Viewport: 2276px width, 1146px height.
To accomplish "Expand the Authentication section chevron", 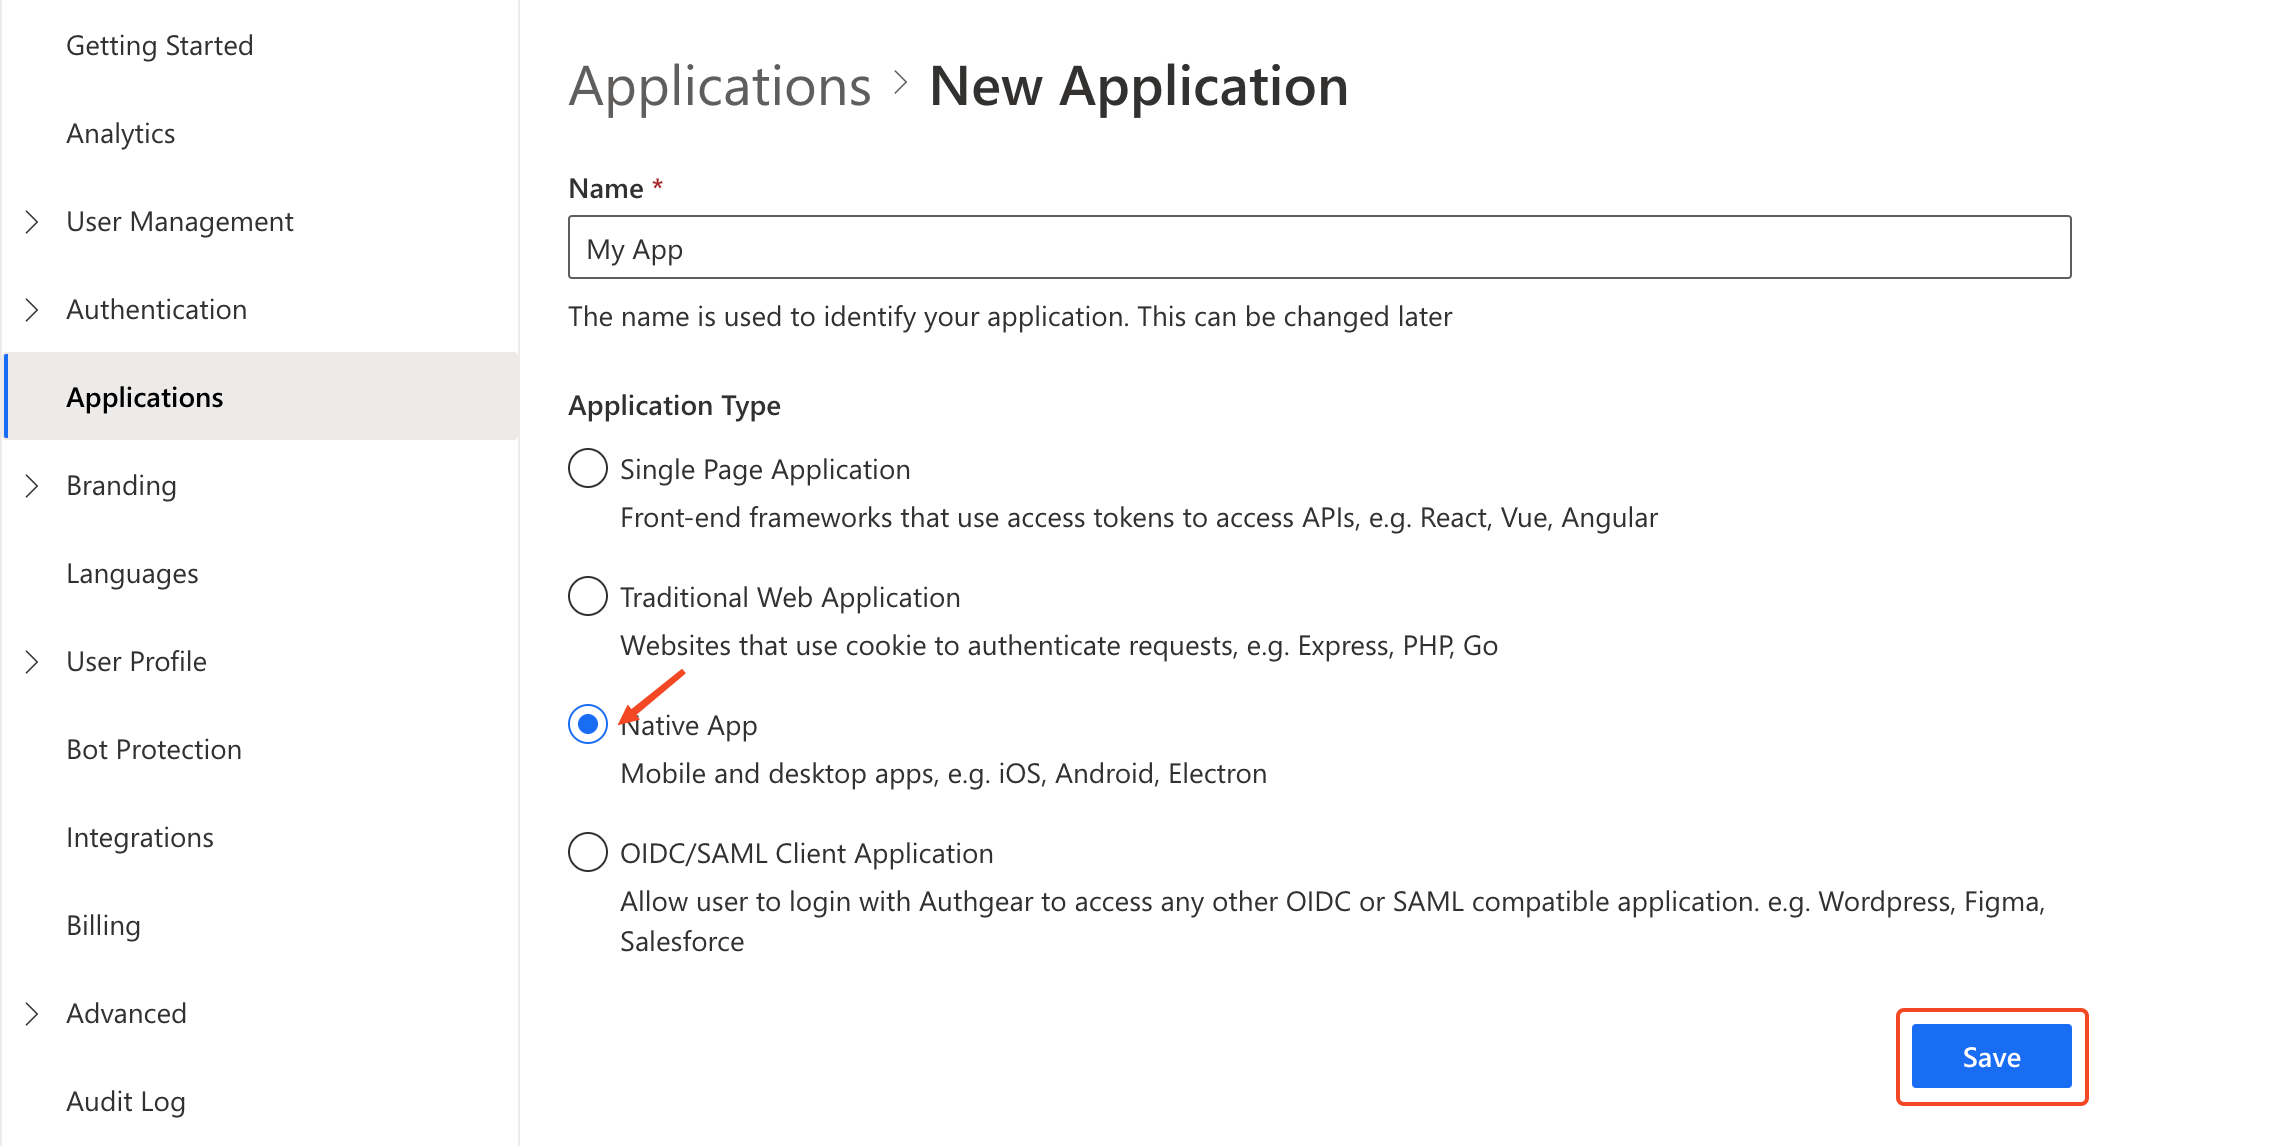I will point(32,310).
